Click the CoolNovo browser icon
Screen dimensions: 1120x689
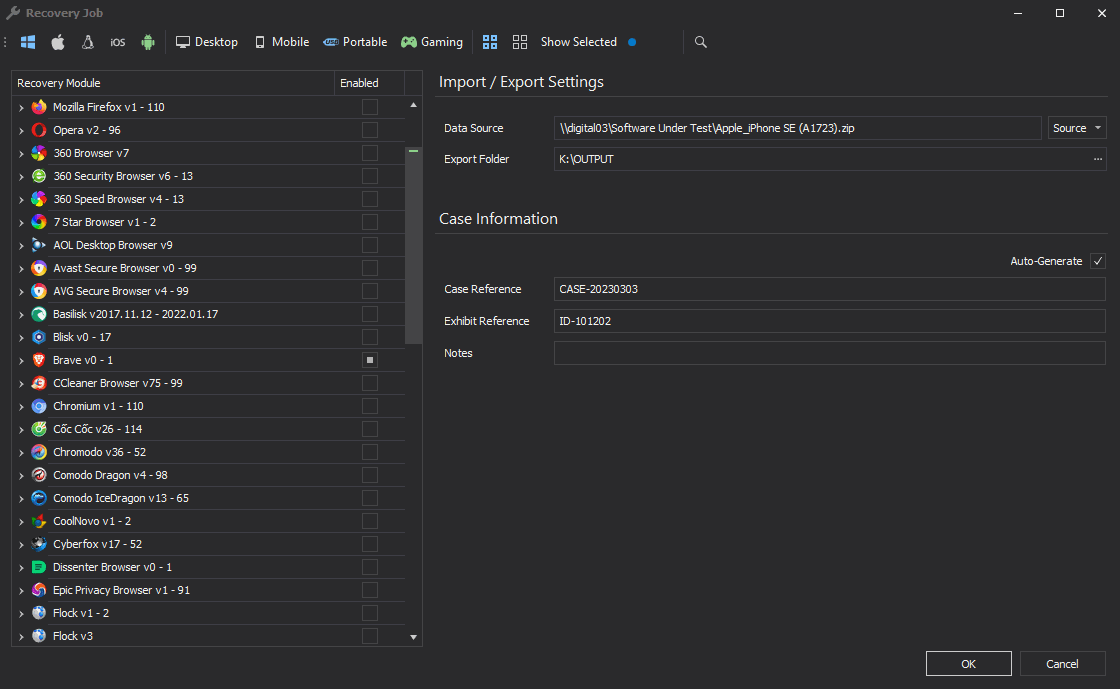coord(39,521)
